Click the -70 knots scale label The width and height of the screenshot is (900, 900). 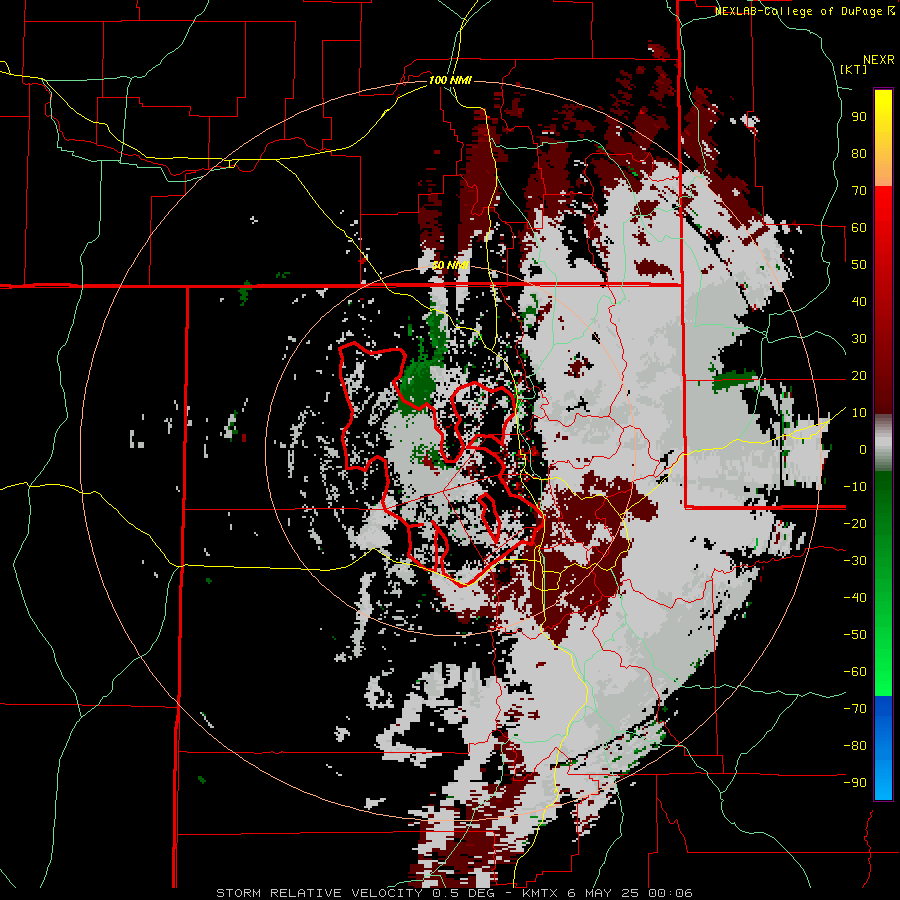tap(855, 708)
